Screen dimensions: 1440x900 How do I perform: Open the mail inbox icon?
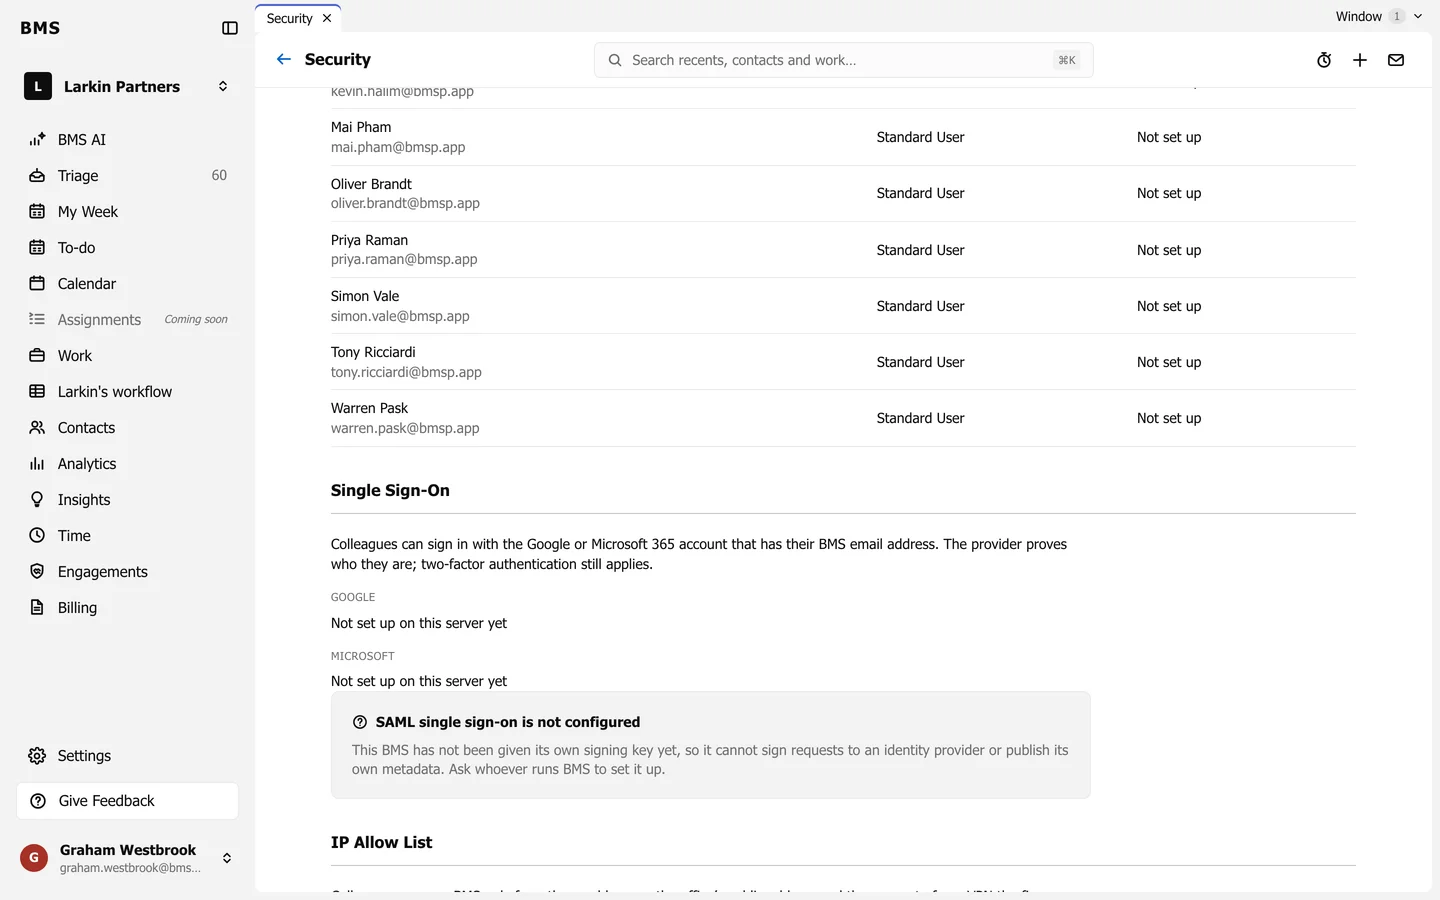1396,60
